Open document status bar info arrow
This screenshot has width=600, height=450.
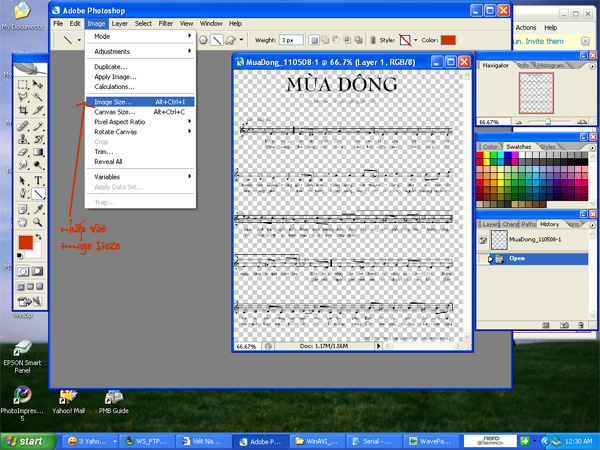click(378, 346)
